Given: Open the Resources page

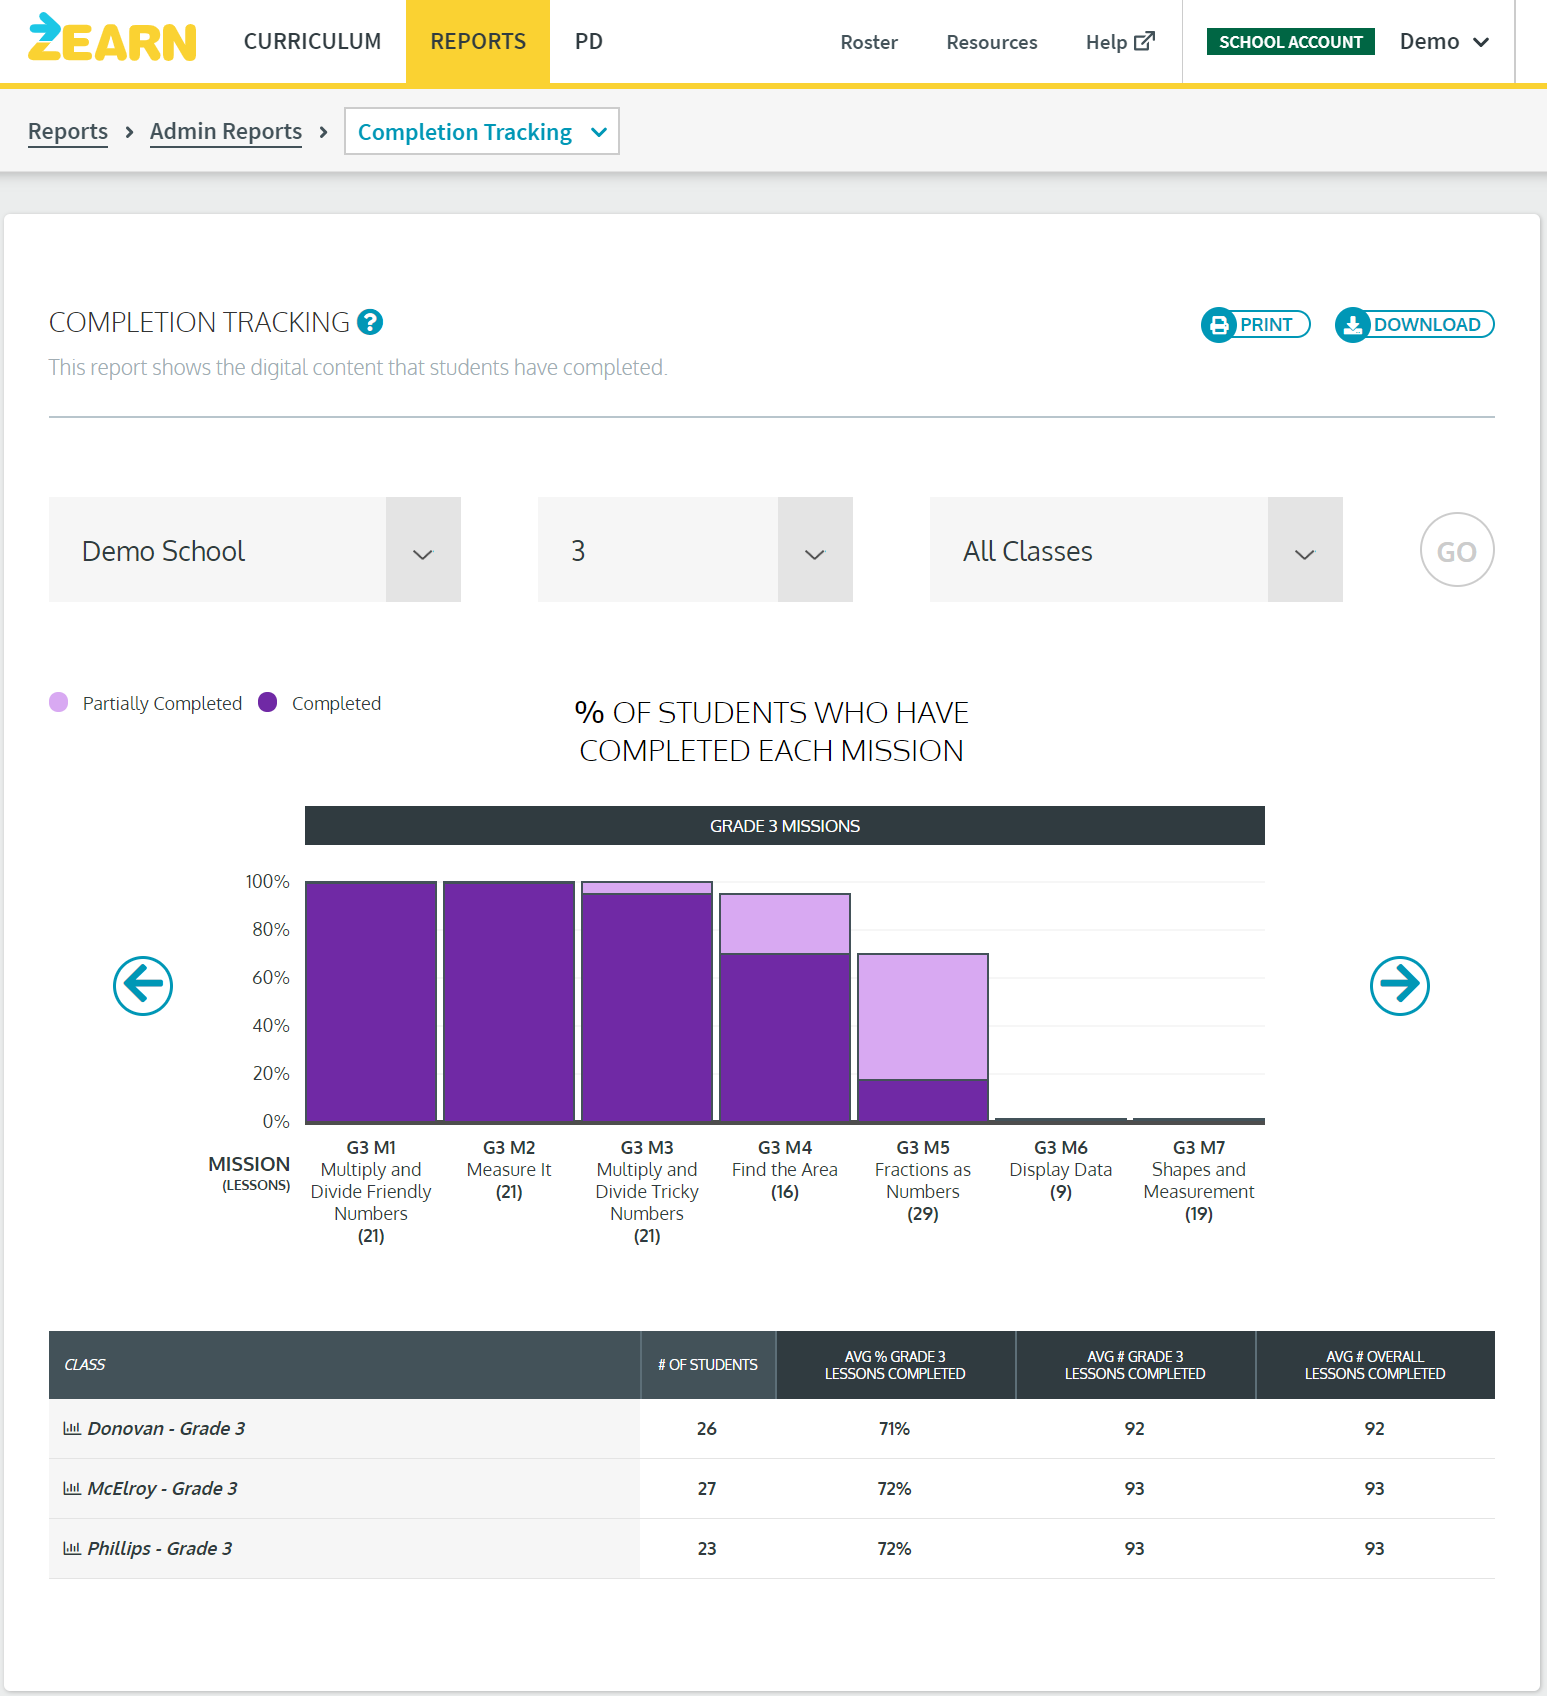Looking at the screenshot, I should tap(992, 42).
